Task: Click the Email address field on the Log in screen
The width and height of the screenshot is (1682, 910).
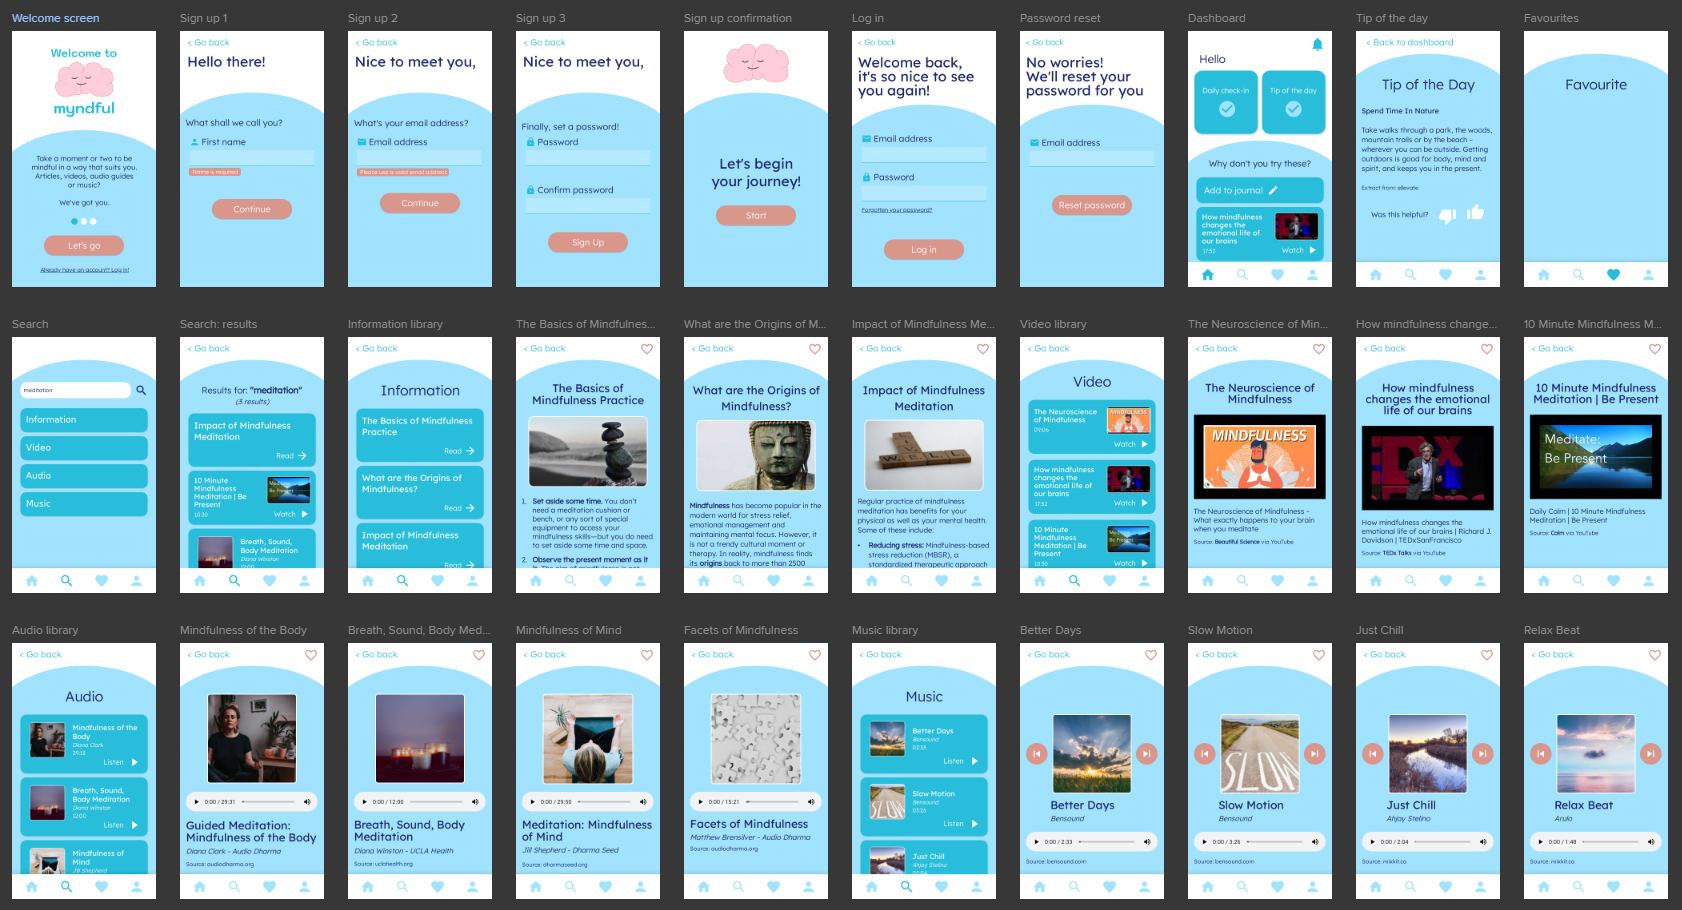Action: click(923, 153)
